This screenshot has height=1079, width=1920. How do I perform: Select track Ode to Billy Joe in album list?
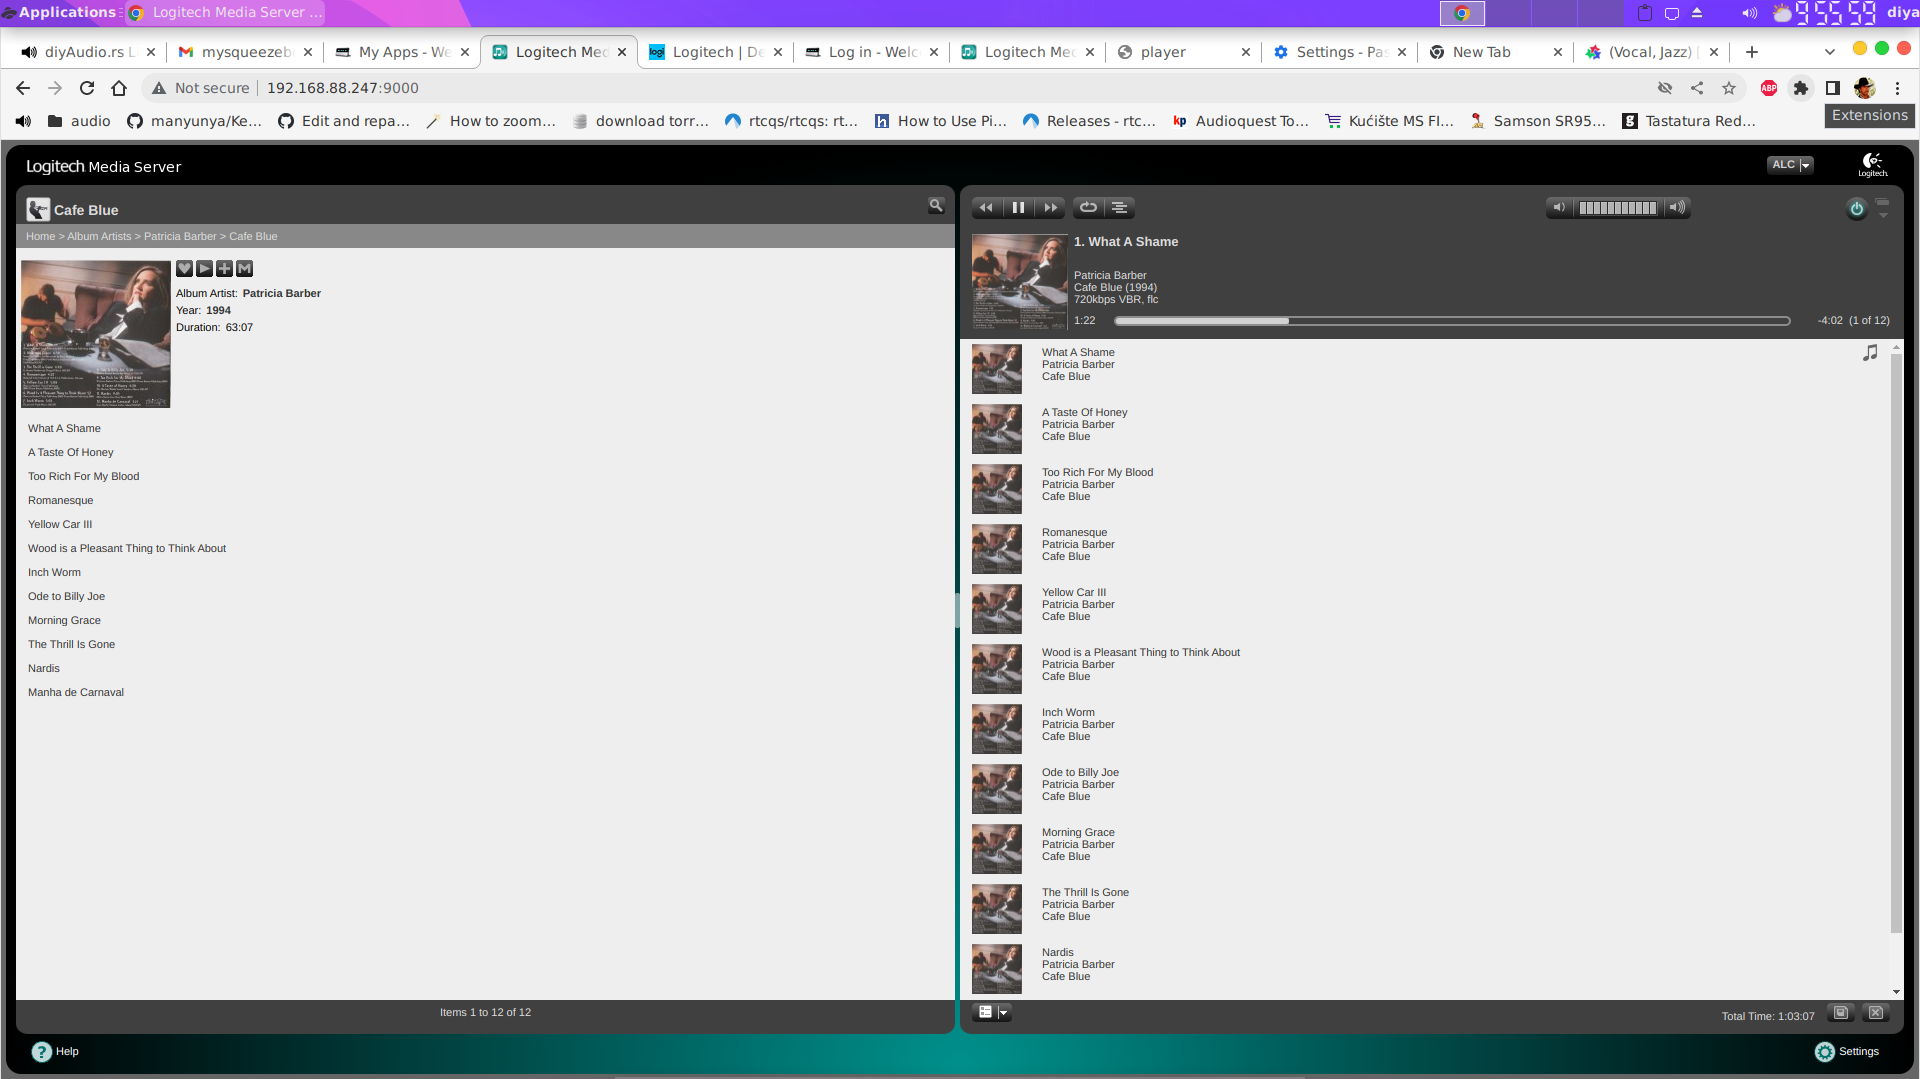[67, 597]
